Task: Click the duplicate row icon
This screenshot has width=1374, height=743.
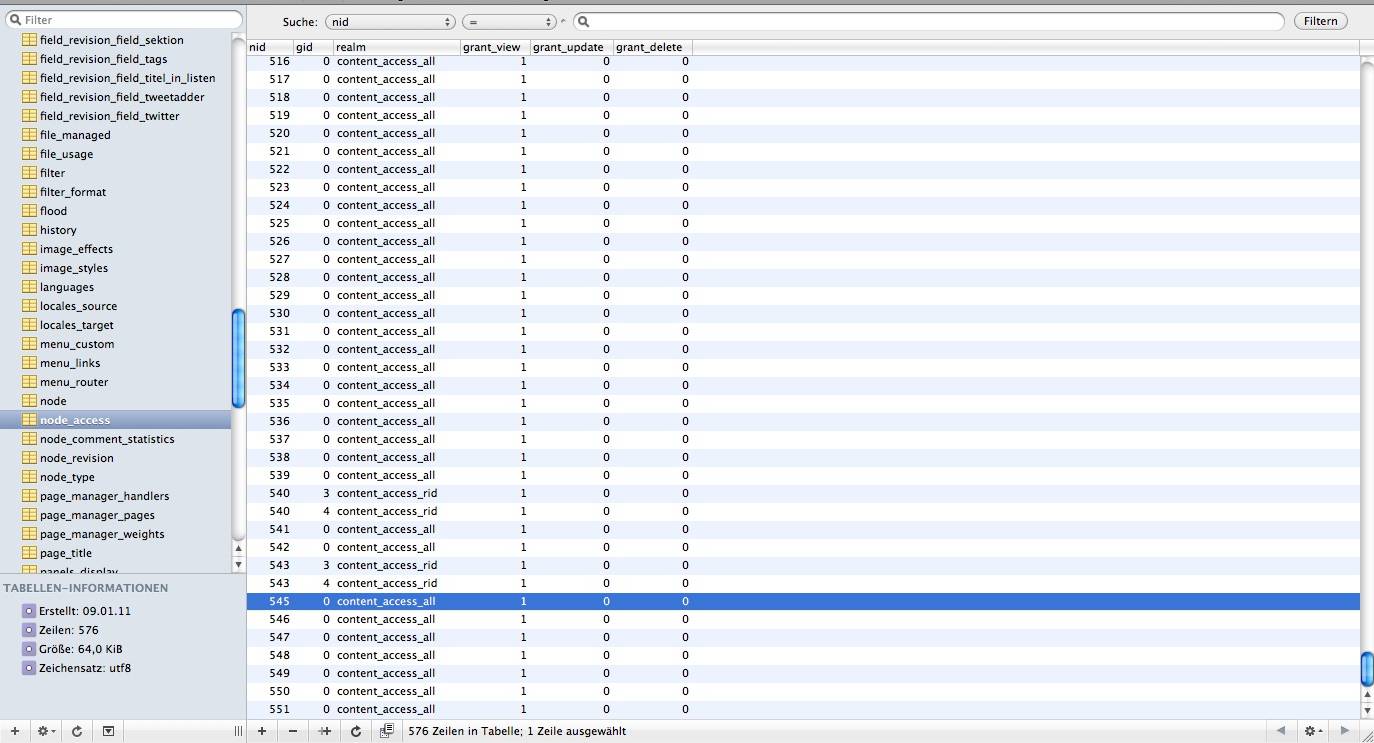Action: (324, 731)
